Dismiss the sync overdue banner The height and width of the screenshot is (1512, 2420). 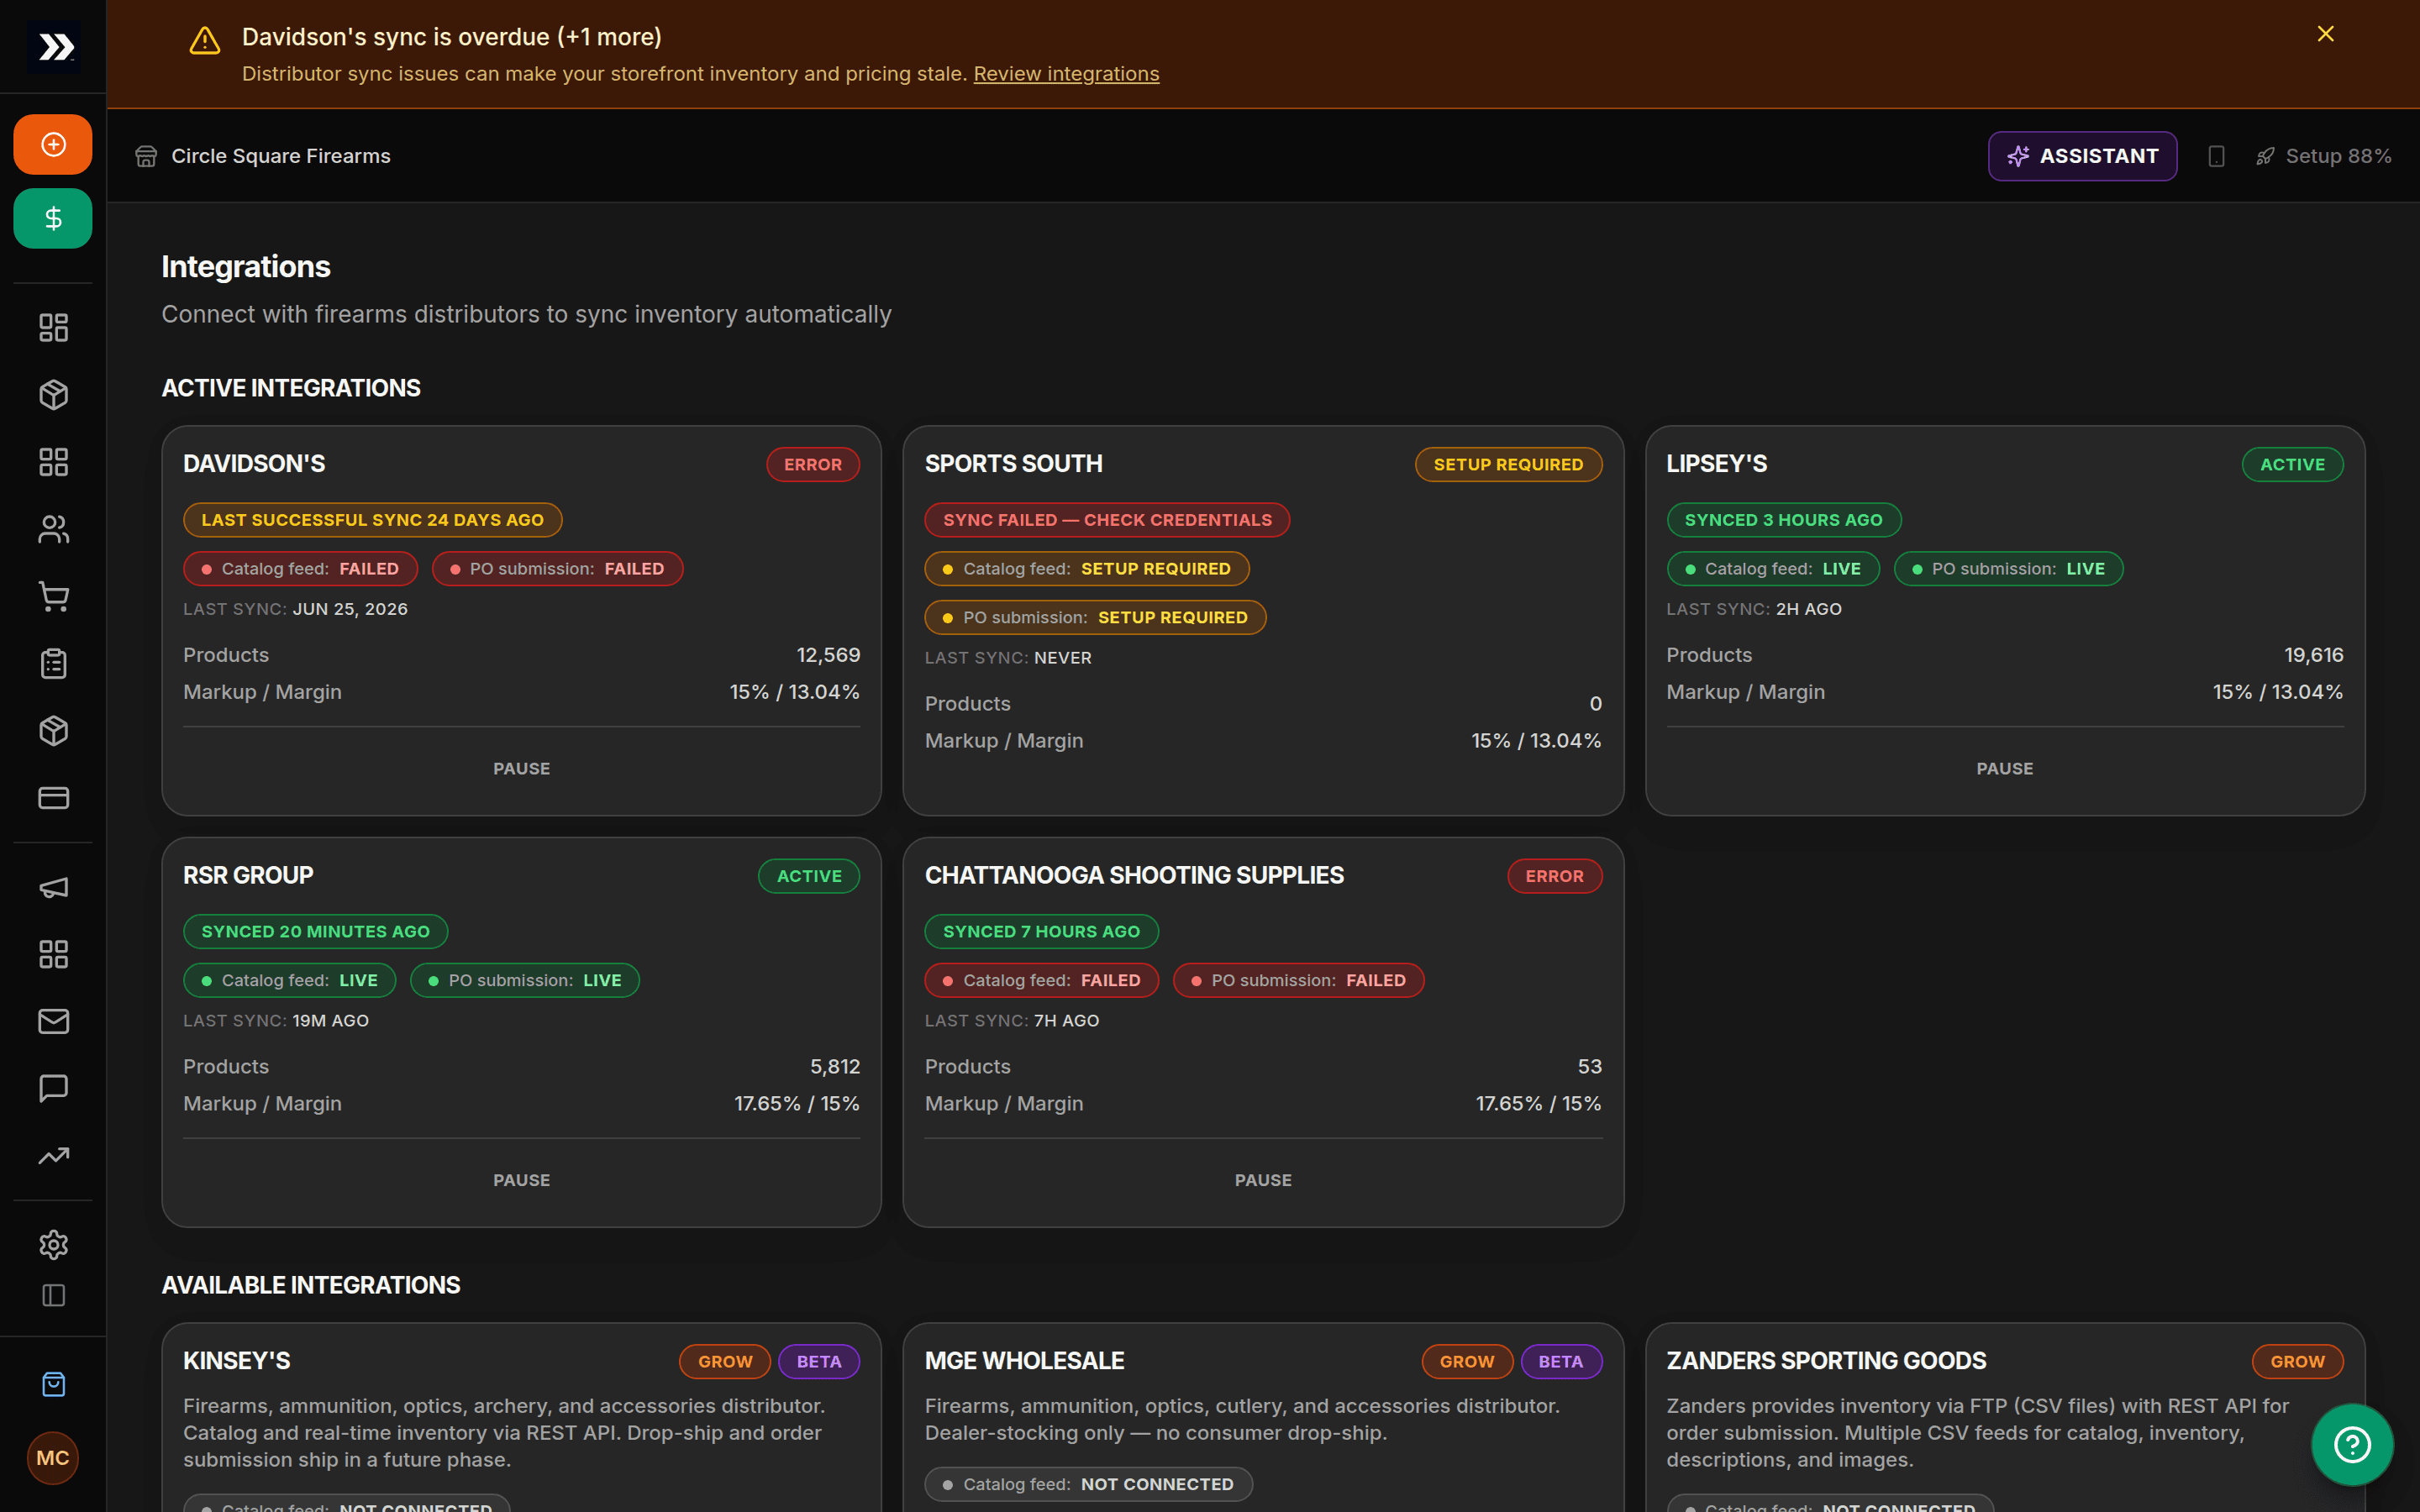tap(2325, 34)
